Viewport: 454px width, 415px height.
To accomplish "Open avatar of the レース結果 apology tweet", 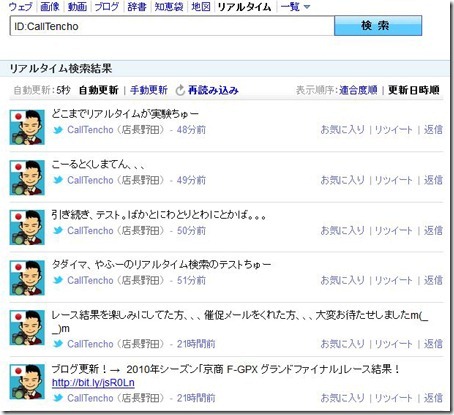I will 27,328.
